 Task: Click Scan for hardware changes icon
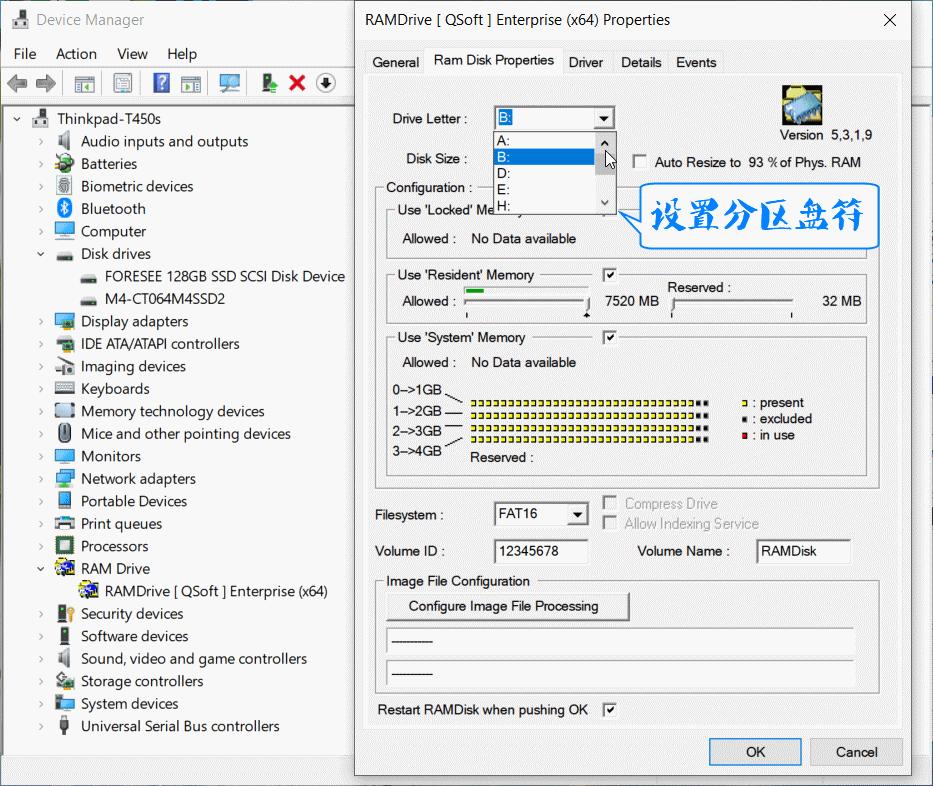[230, 83]
